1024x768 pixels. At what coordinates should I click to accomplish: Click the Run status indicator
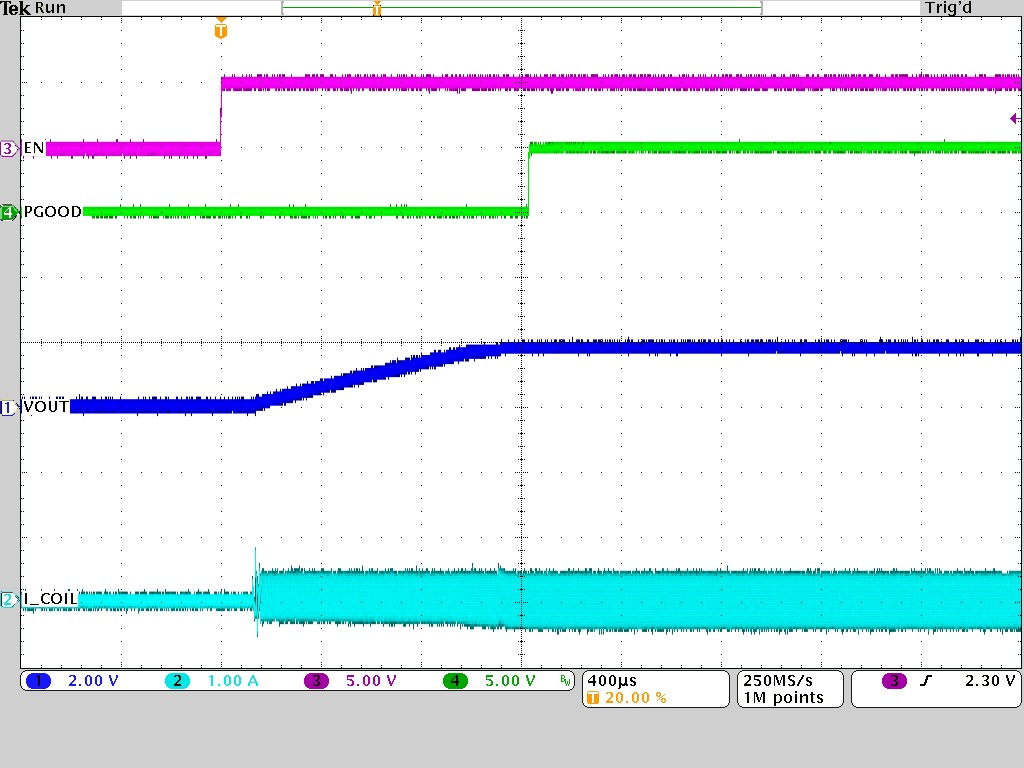coord(52,8)
